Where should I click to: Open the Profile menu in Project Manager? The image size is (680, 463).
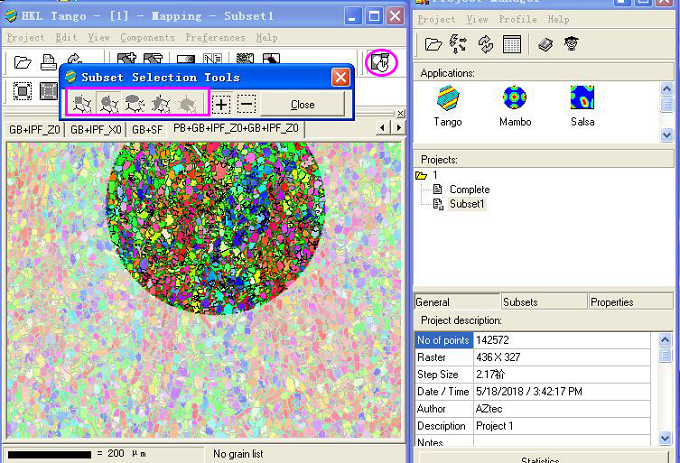517,19
